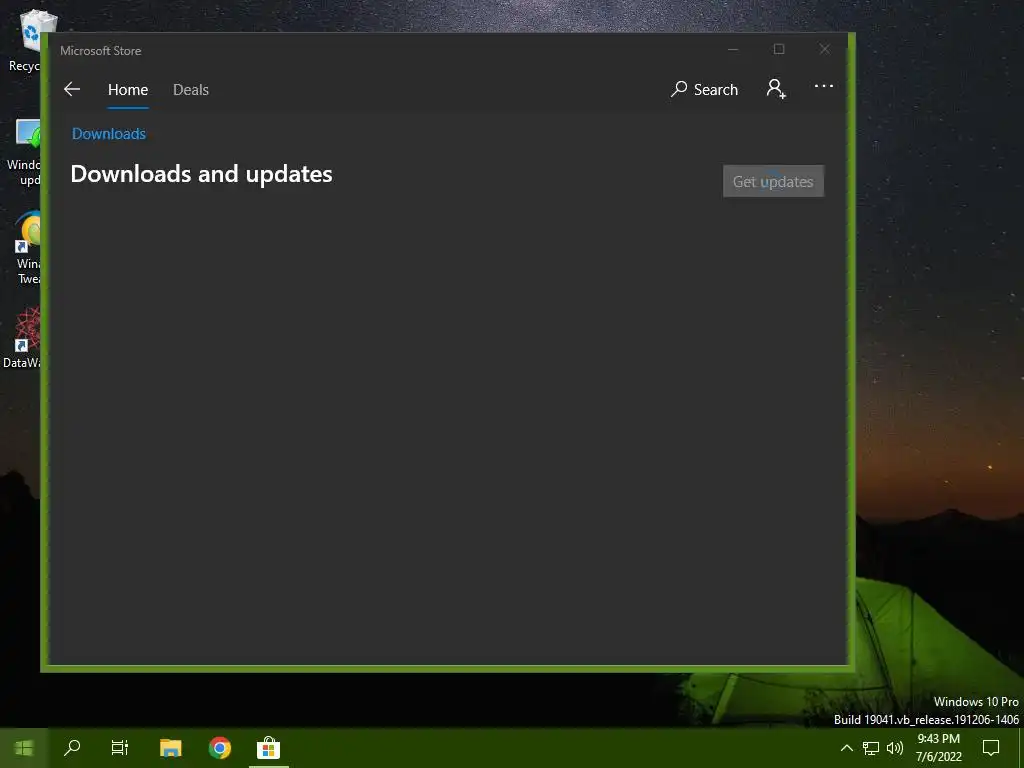The height and width of the screenshot is (768, 1024).
Task: Maximize the Microsoft Store window
Action: (x=778, y=50)
